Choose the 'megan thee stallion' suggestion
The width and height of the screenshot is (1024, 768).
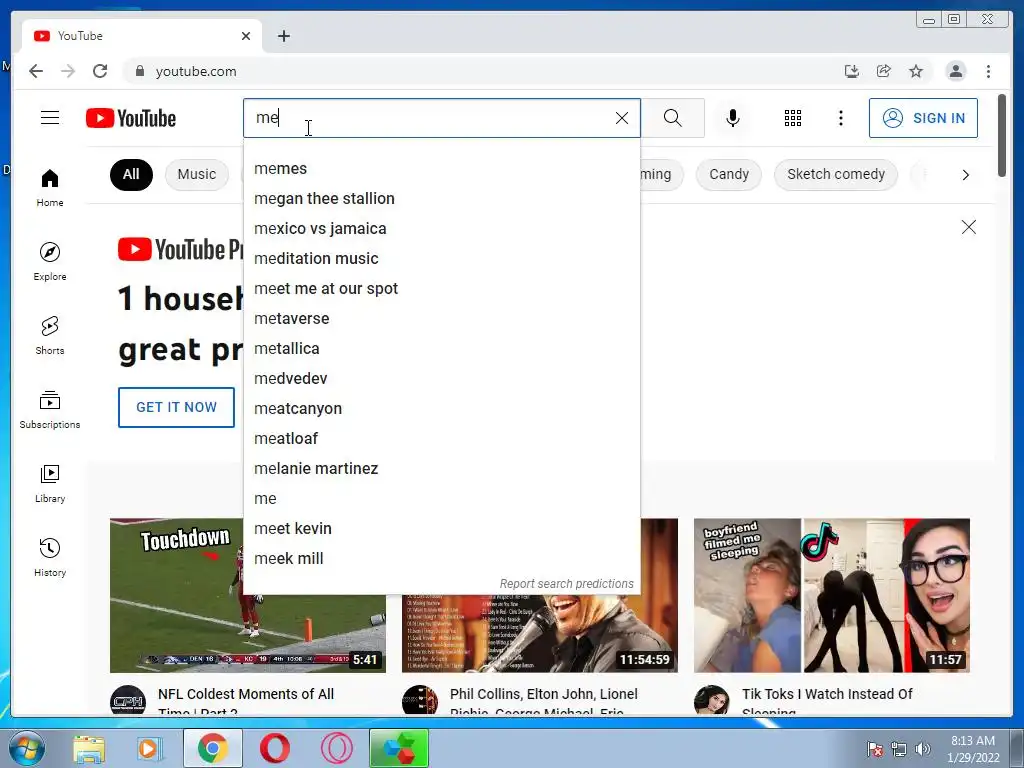pyautogui.click(x=442, y=199)
